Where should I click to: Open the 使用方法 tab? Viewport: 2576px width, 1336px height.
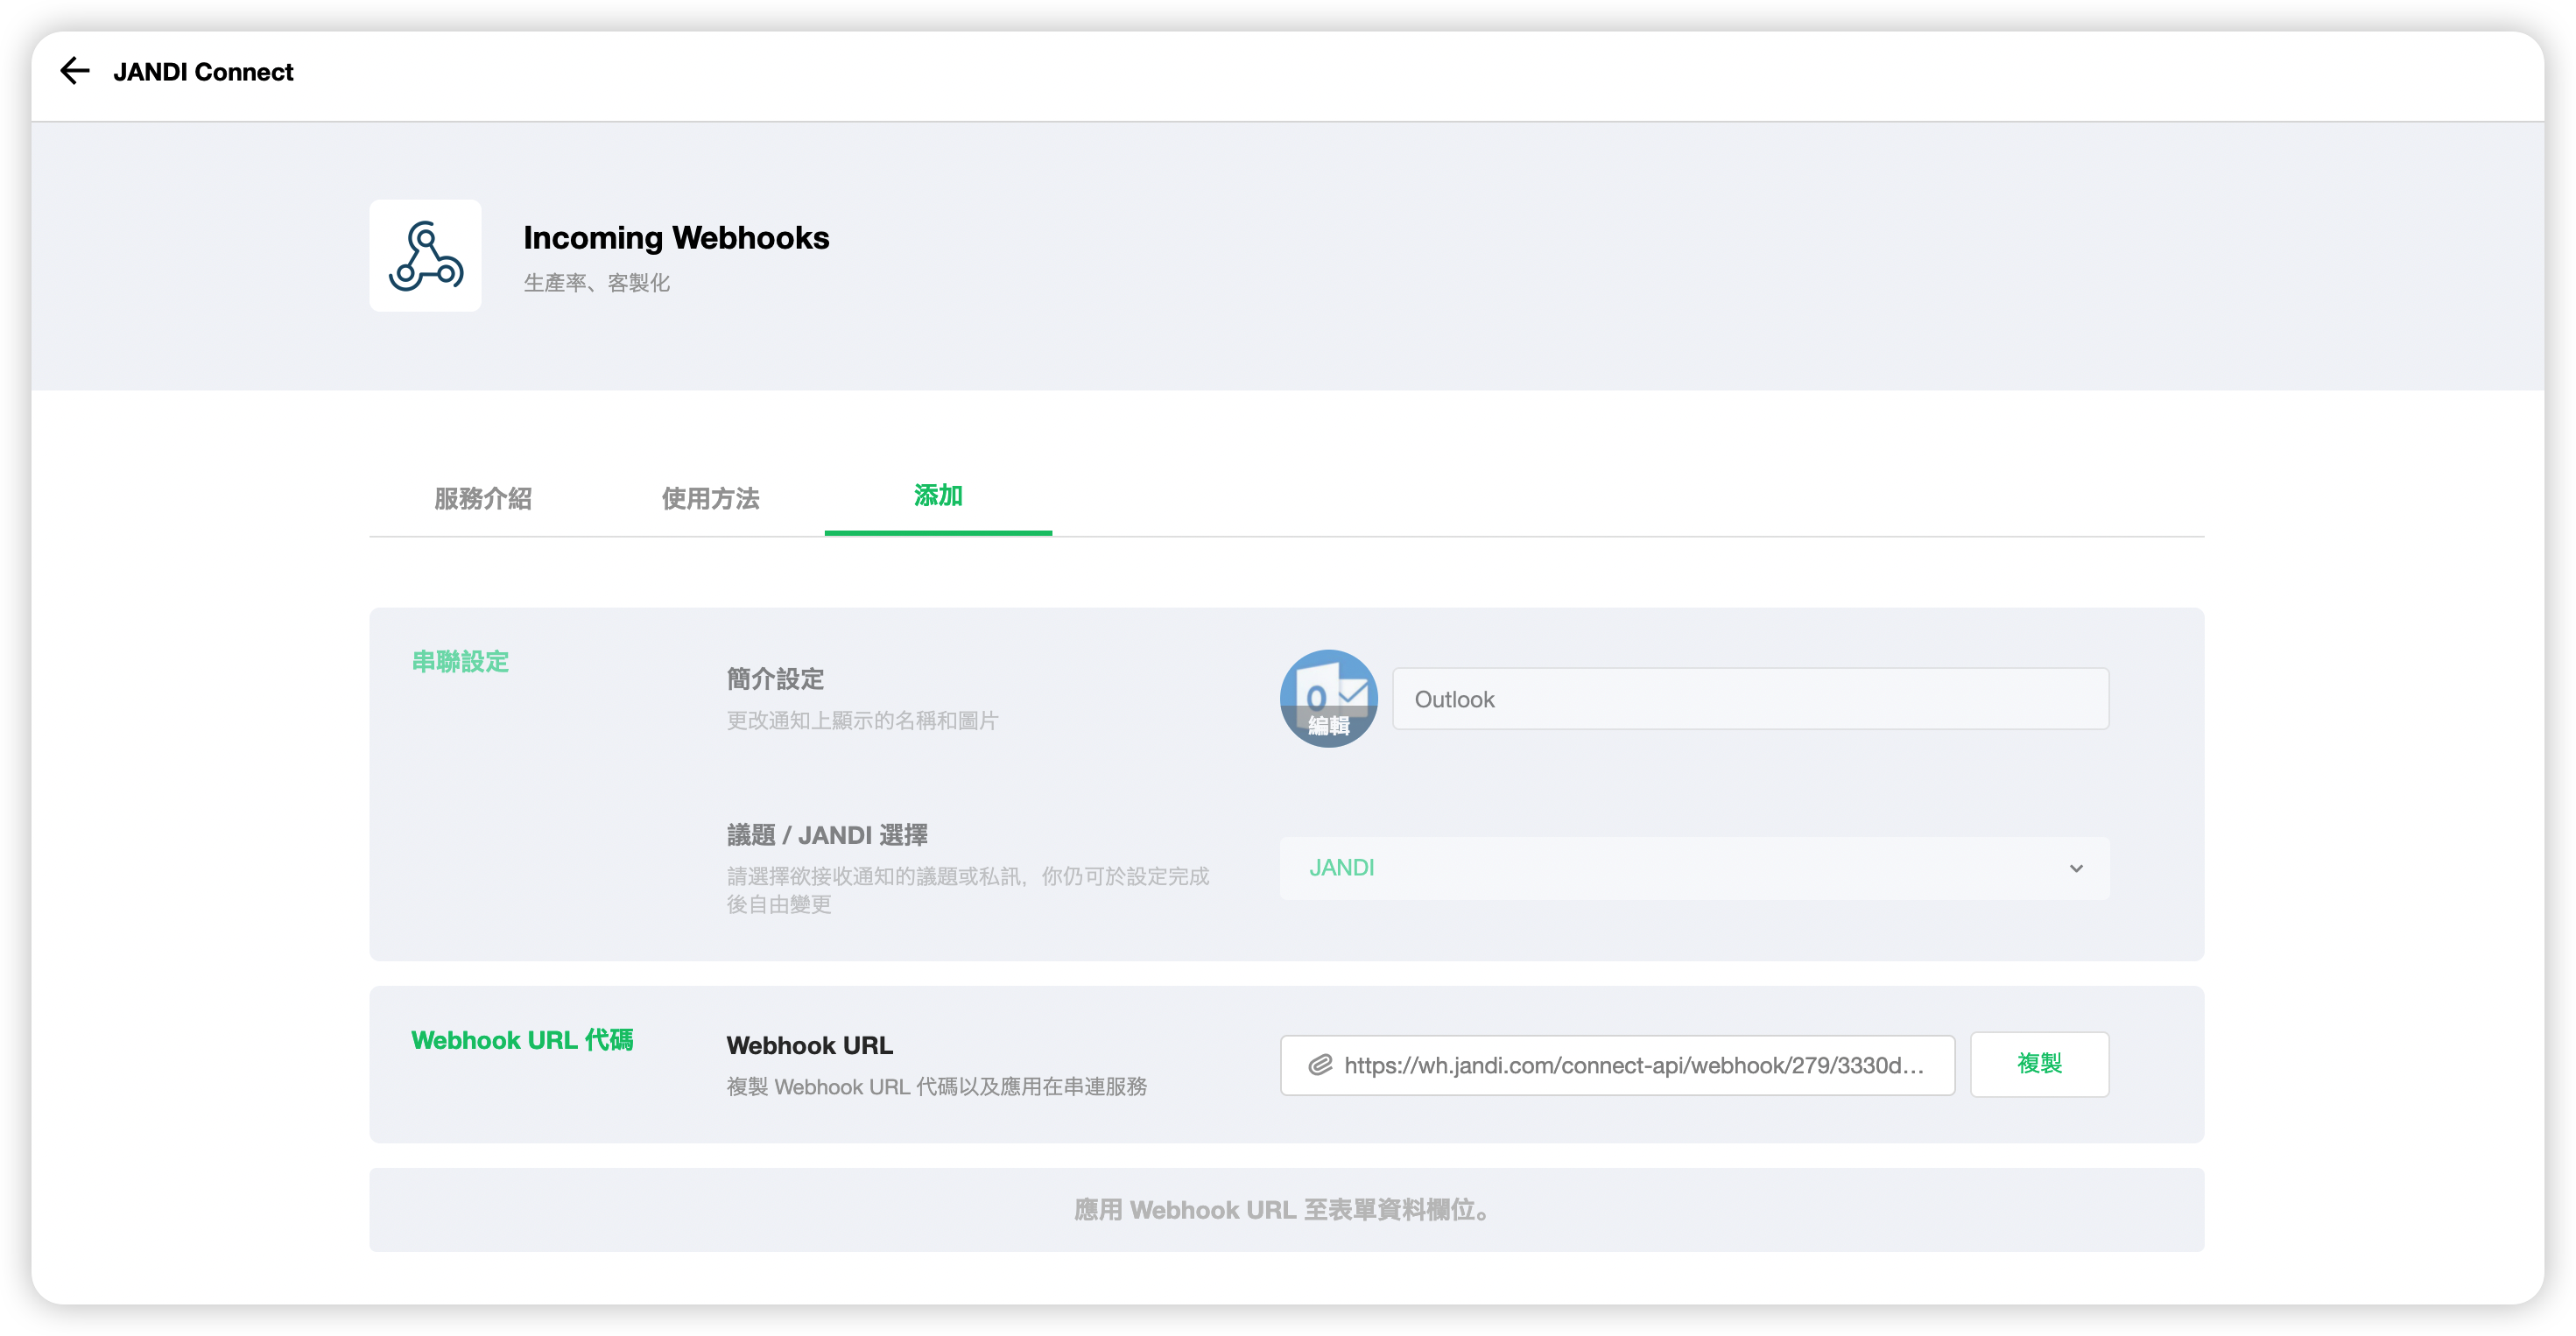[x=710, y=498]
